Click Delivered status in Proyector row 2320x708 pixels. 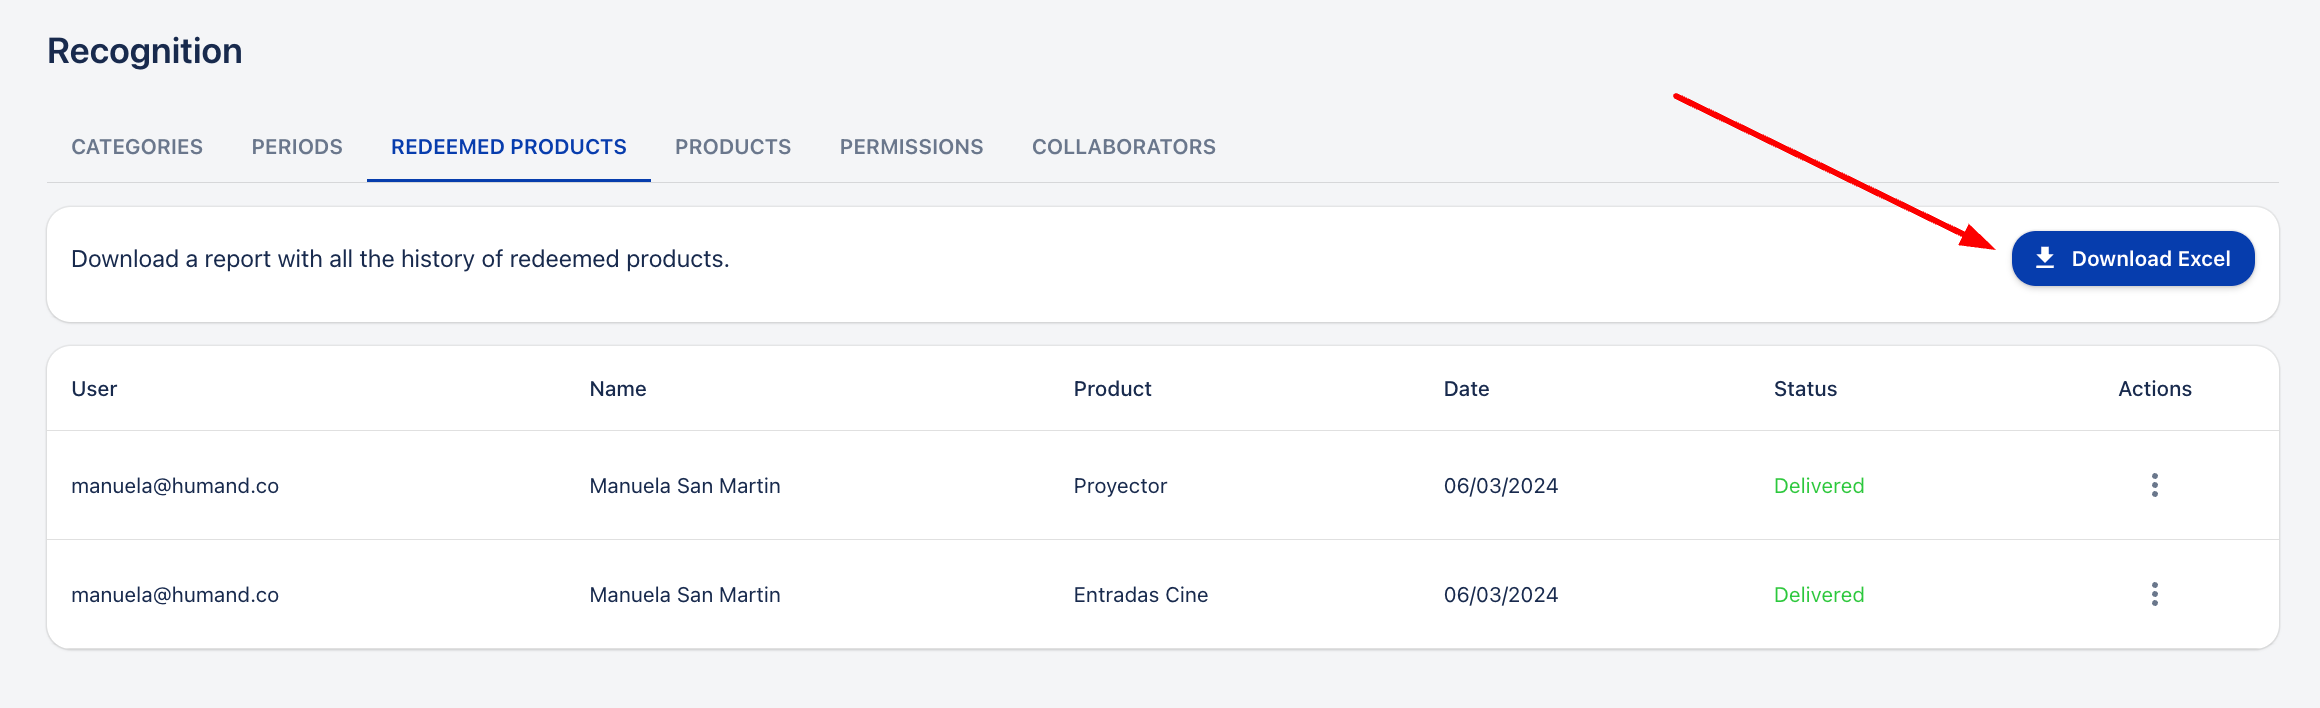click(x=1818, y=486)
